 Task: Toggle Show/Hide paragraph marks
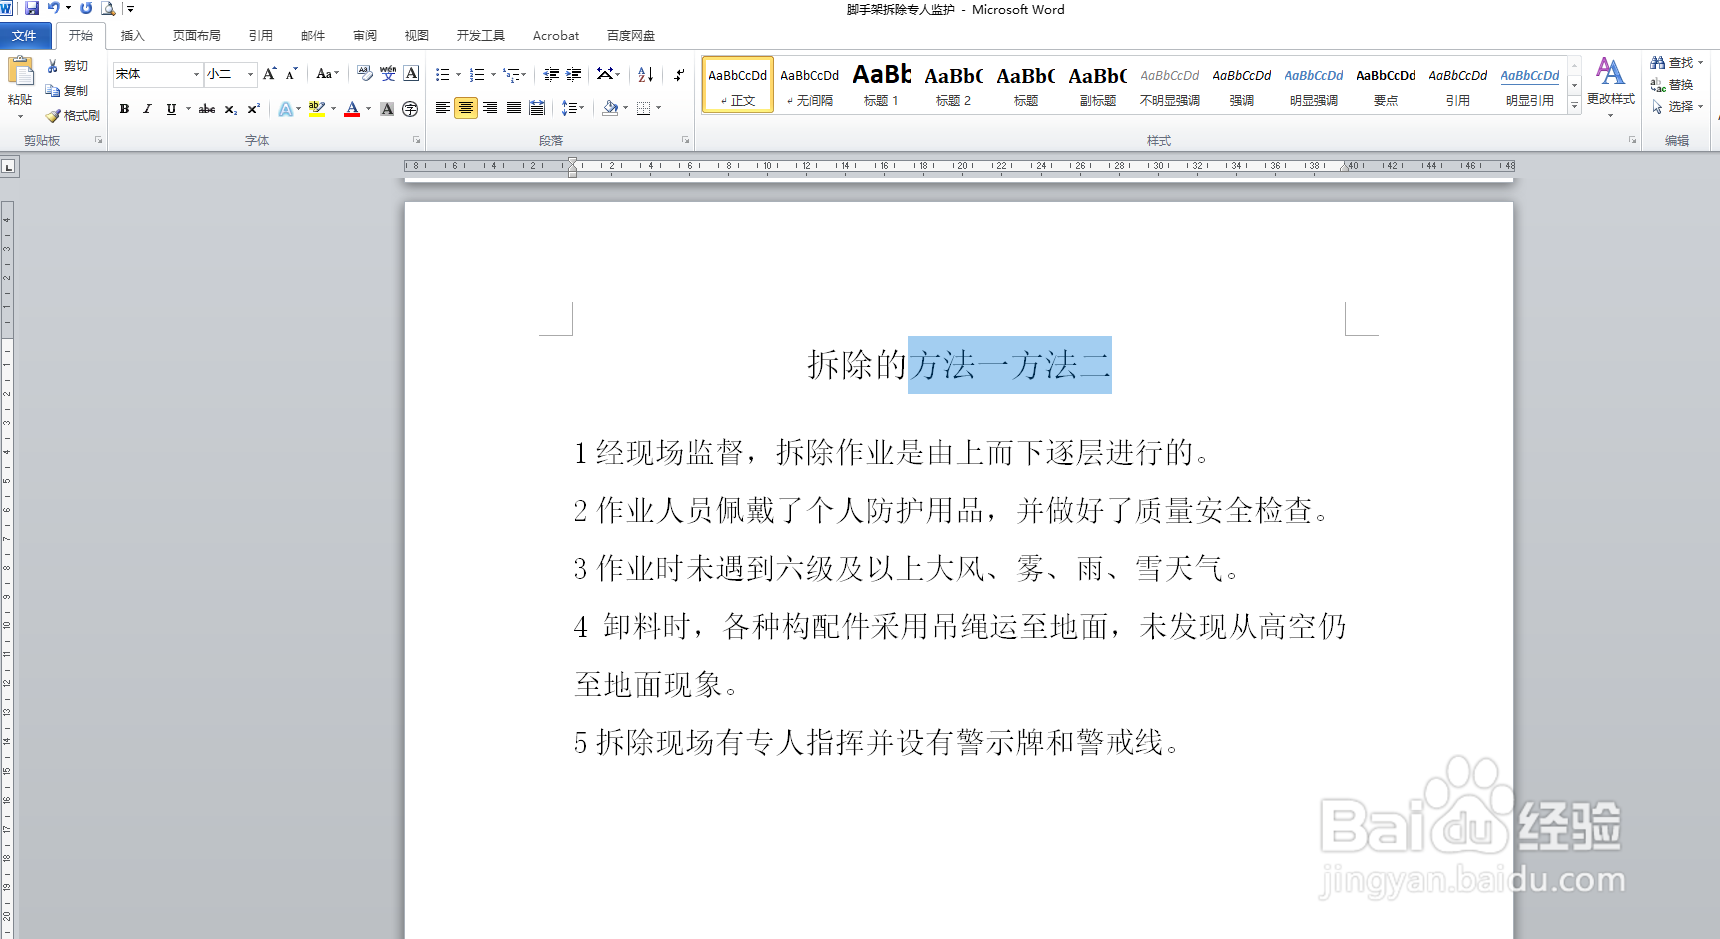(679, 74)
